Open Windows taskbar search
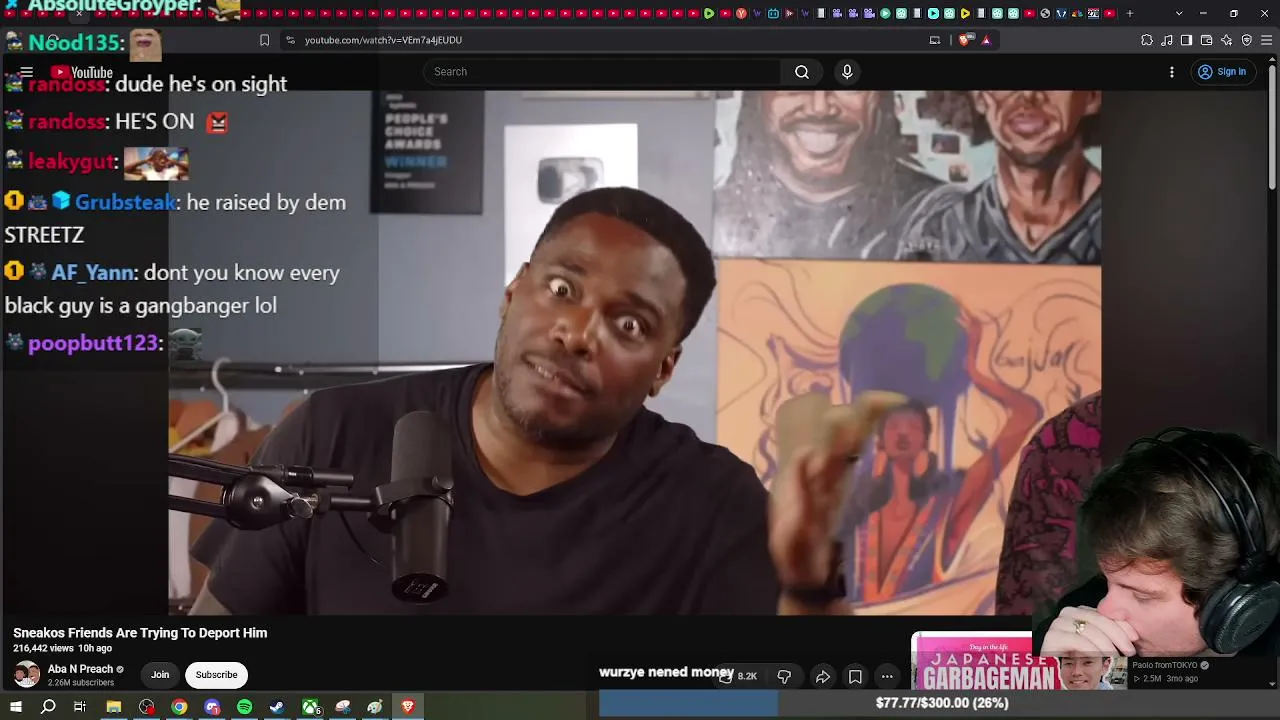This screenshot has height=720, width=1280. click(48, 707)
